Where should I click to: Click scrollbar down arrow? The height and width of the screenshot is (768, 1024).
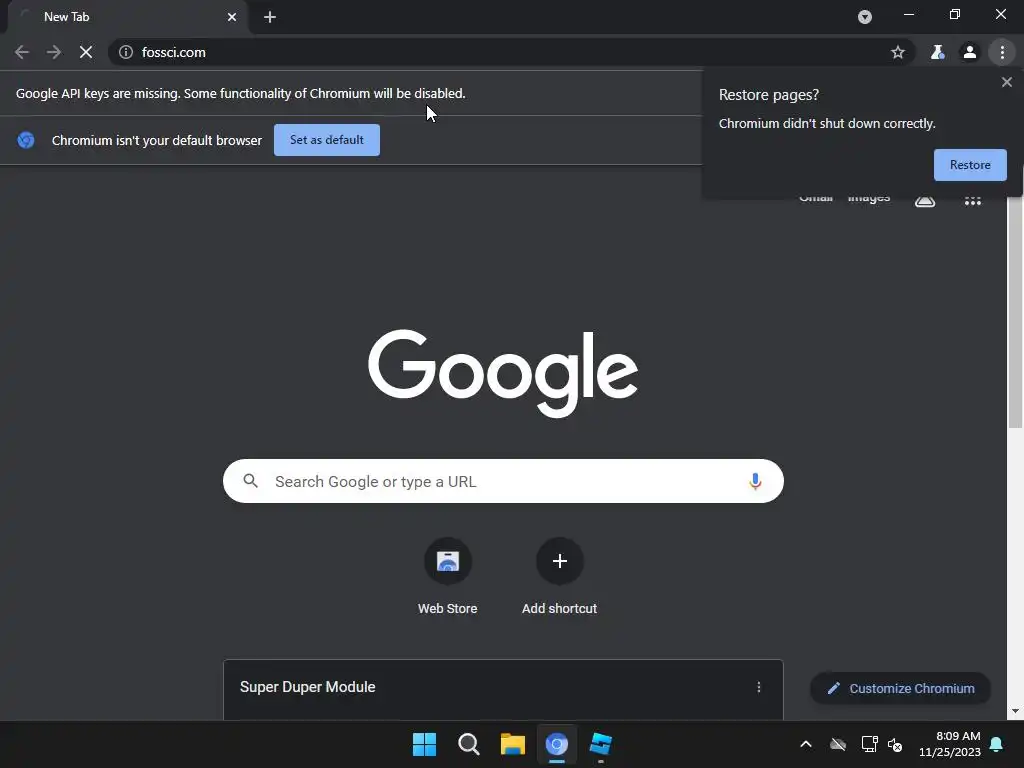[1015, 711]
